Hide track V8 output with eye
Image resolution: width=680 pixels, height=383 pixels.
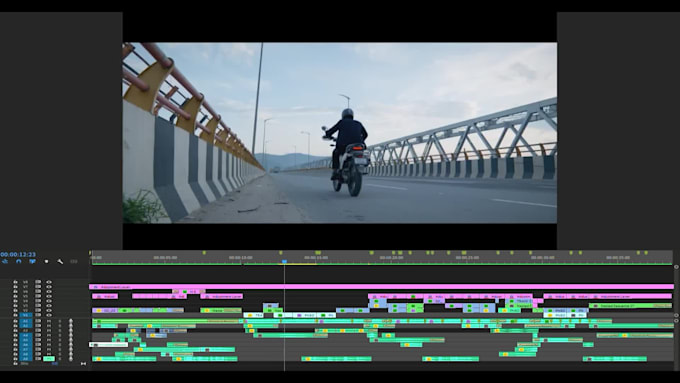49,282
